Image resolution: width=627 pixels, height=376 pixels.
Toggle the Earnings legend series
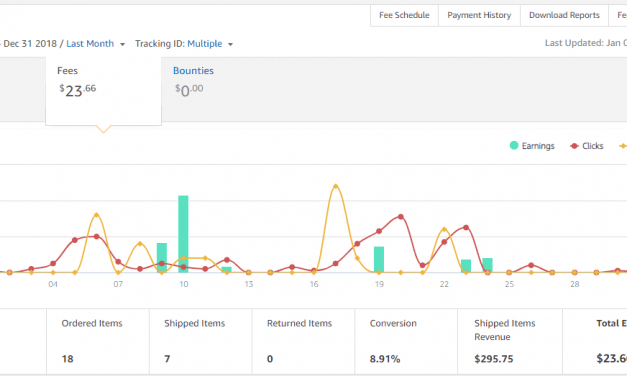(532, 146)
